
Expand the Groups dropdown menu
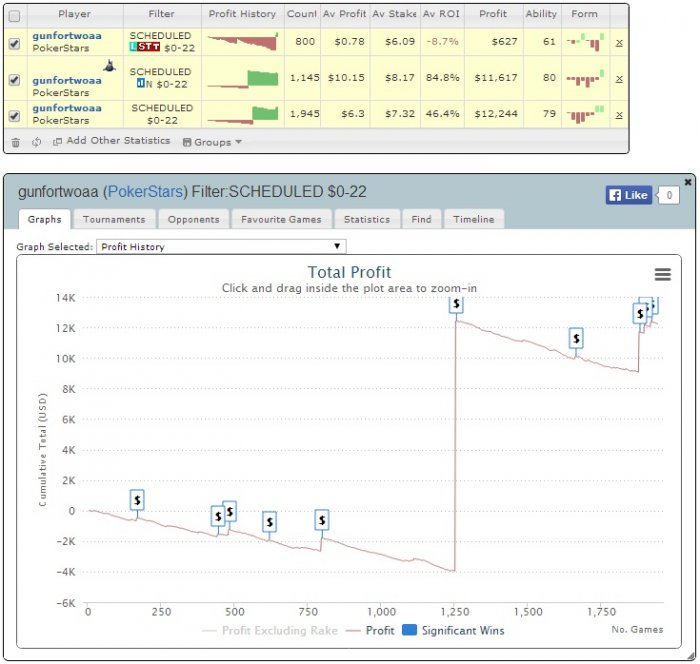pos(212,142)
